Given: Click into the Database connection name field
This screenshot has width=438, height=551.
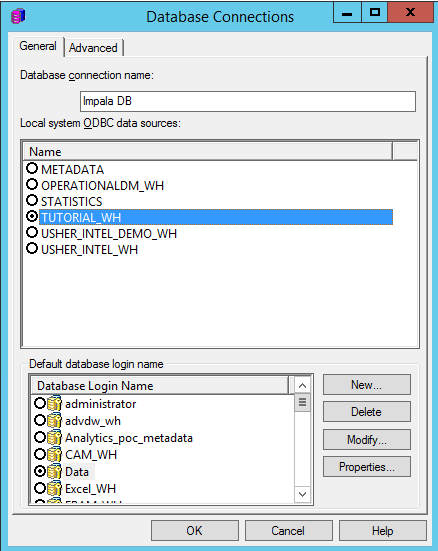Looking at the screenshot, I should point(248,101).
